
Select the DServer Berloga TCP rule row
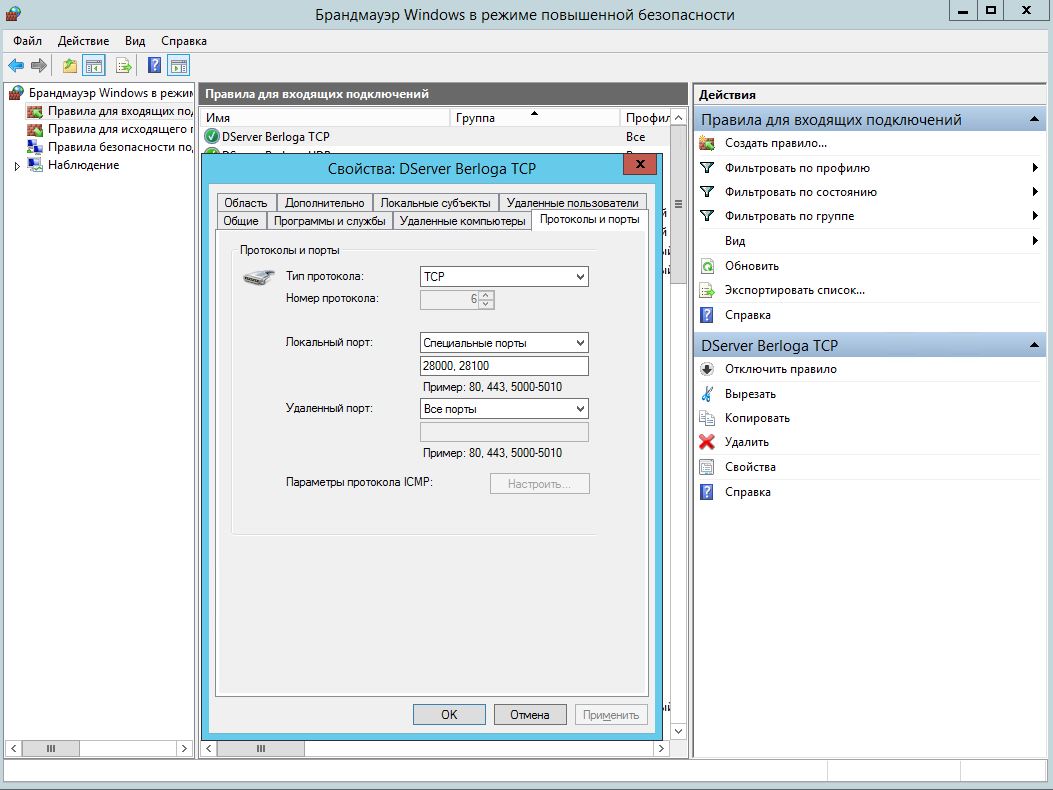[x=435, y=136]
